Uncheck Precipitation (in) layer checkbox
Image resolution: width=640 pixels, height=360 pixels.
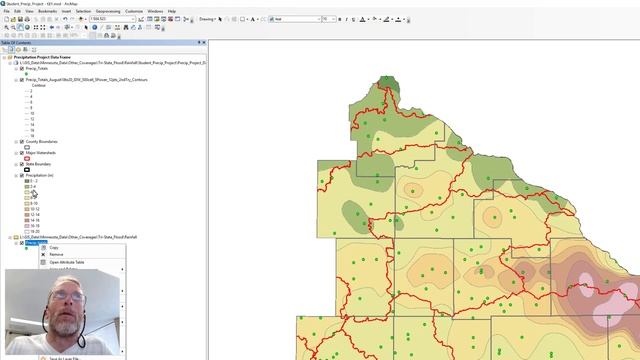pyautogui.click(x=22, y=176)
